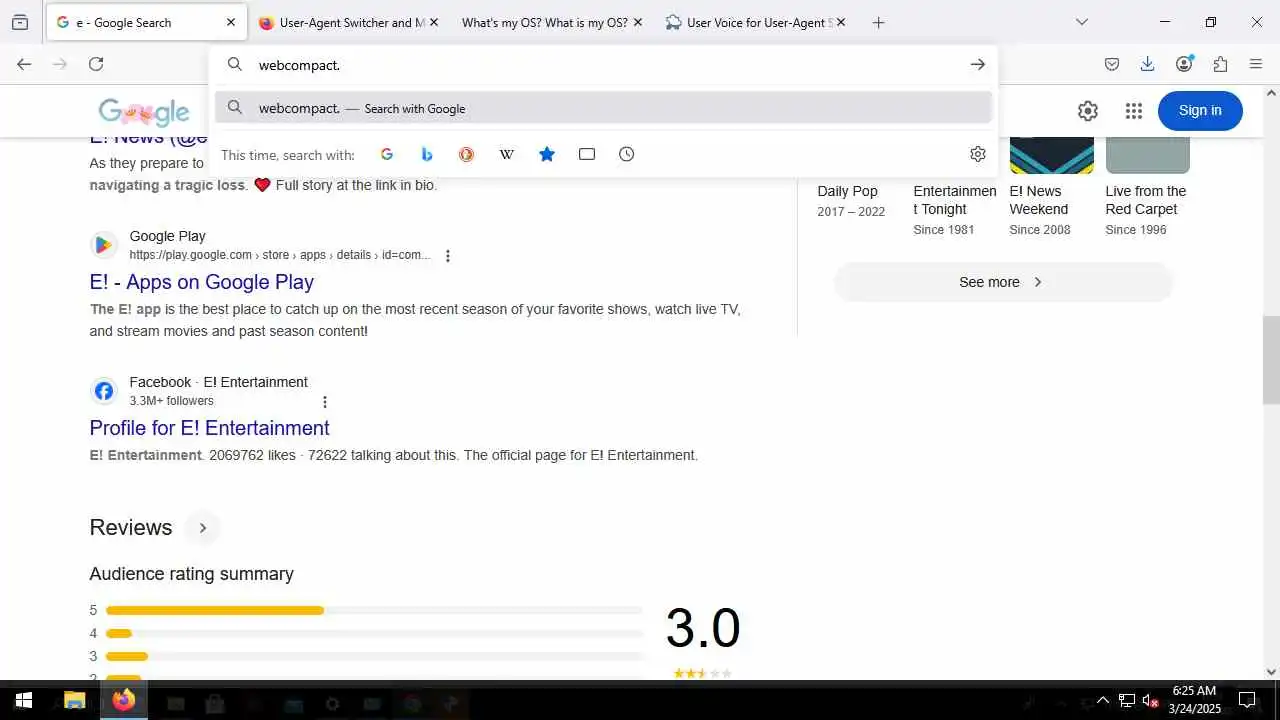Open search settings gear in the URL dropdown
The width and height of the screenshot is (1280, 720).
978,154
